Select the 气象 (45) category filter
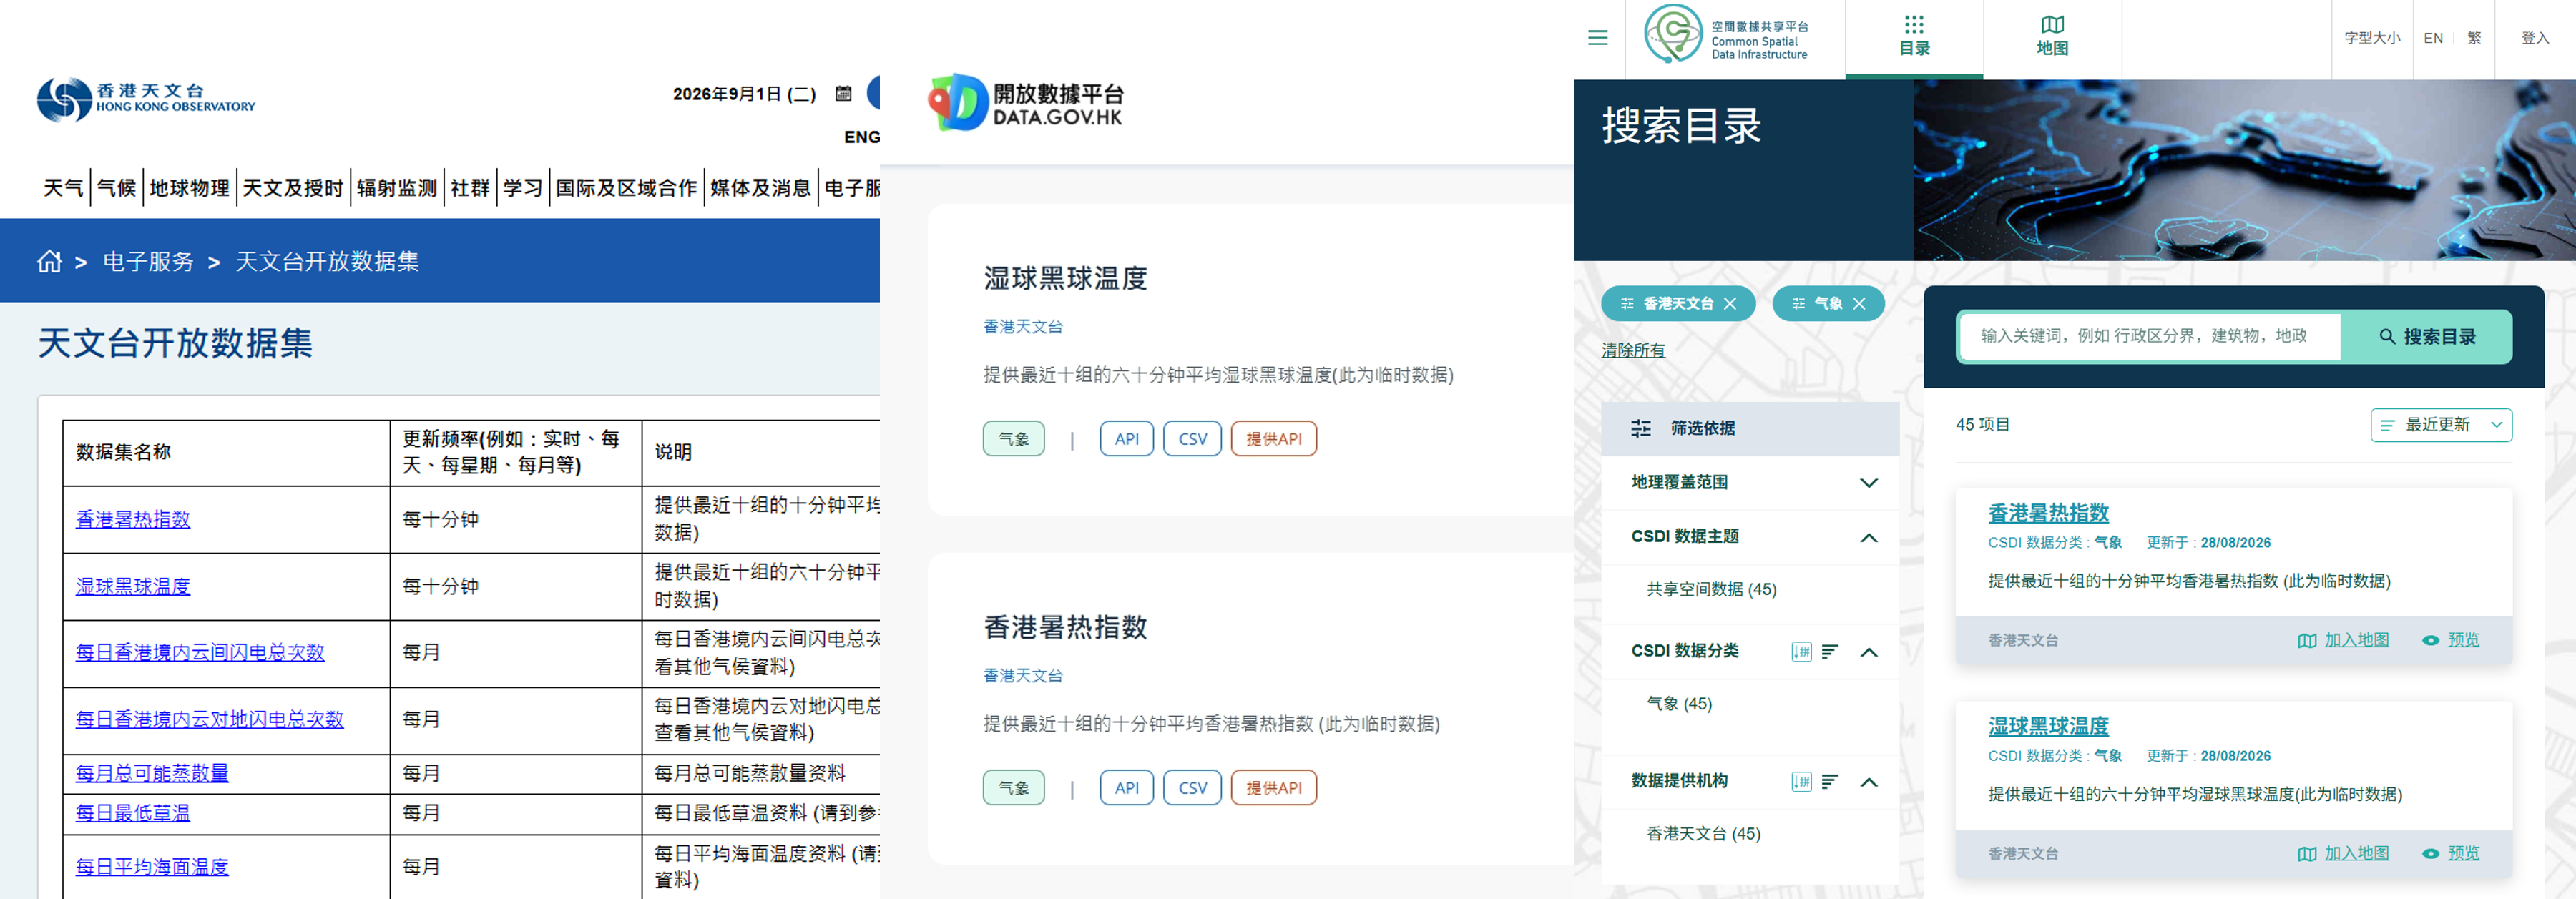 tap(1679, 704)
